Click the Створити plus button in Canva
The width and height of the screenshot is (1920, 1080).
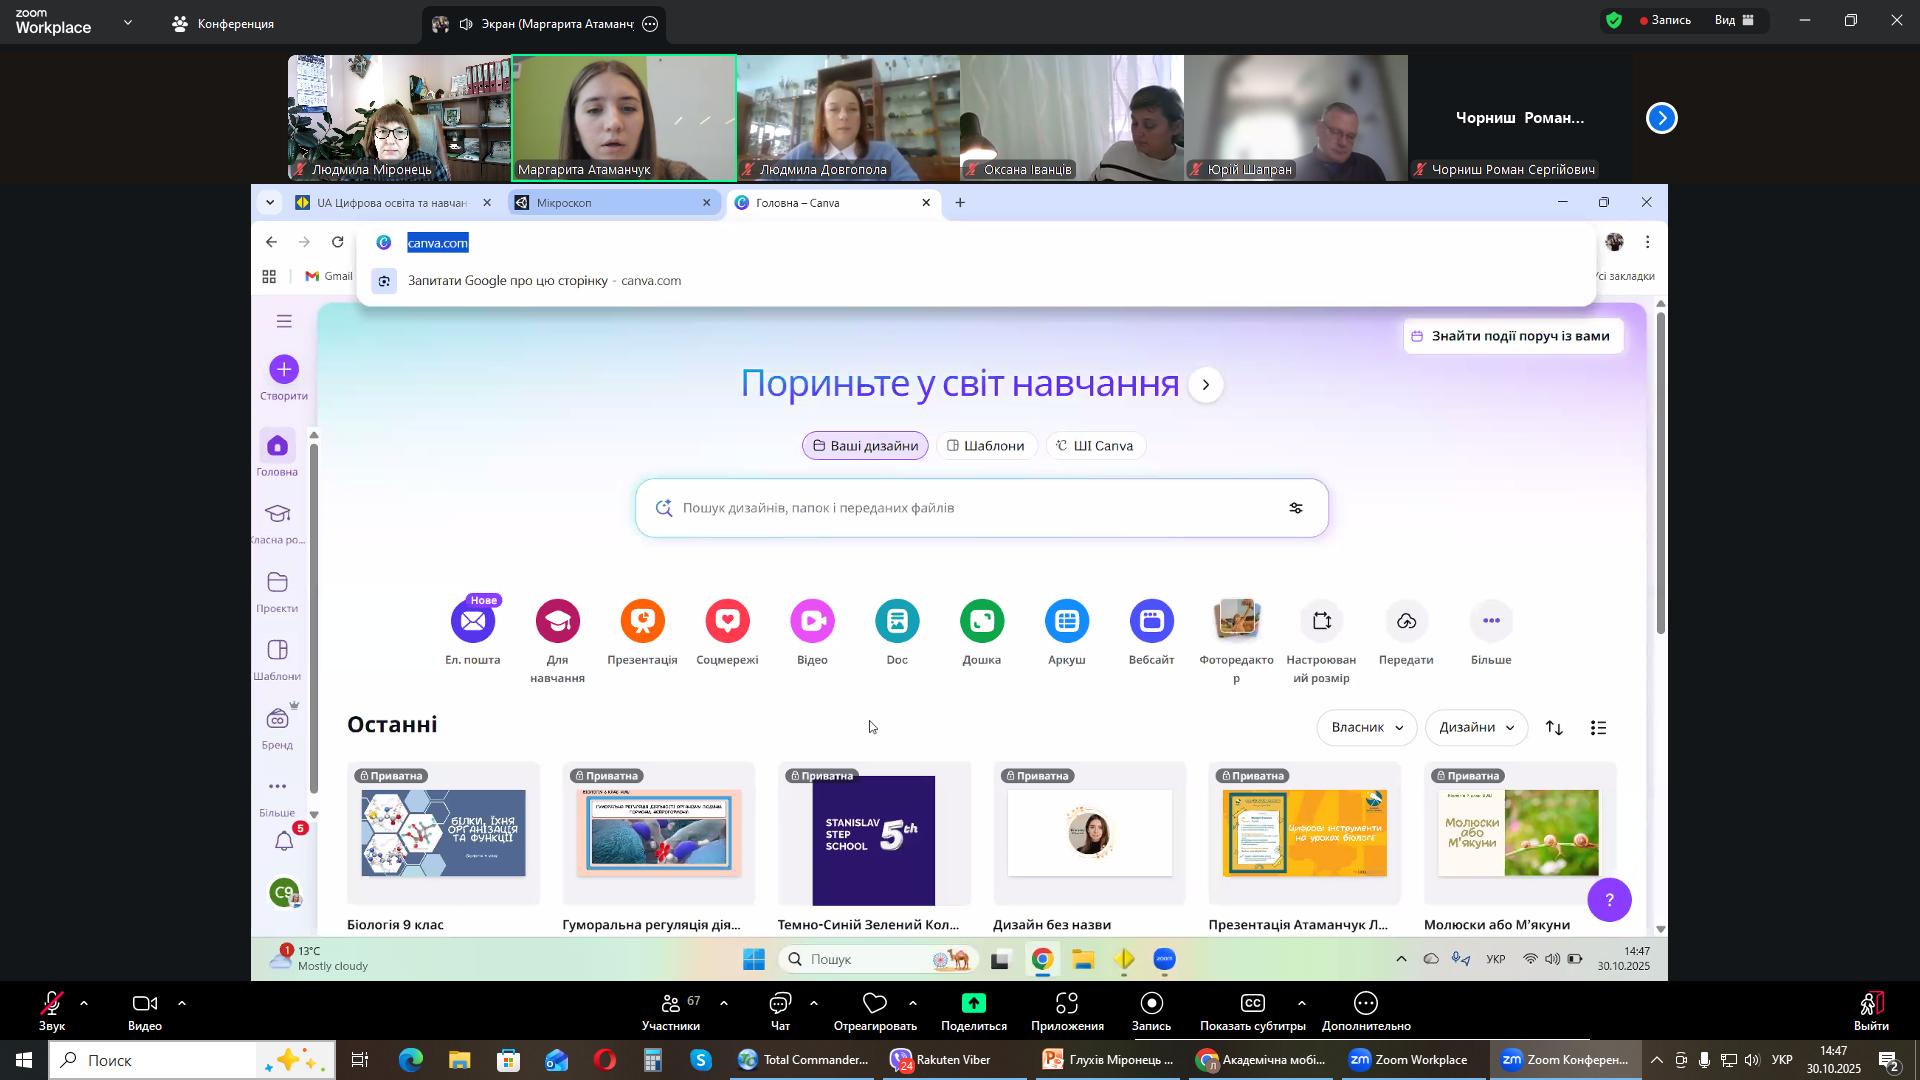[284, 371]
